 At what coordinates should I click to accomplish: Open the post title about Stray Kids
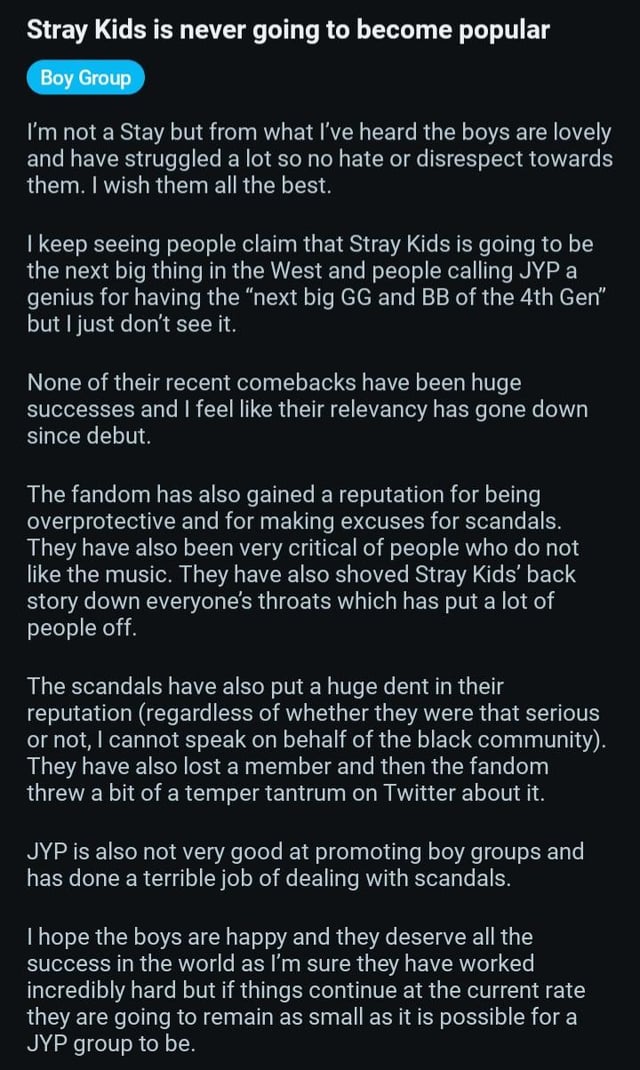288,30
